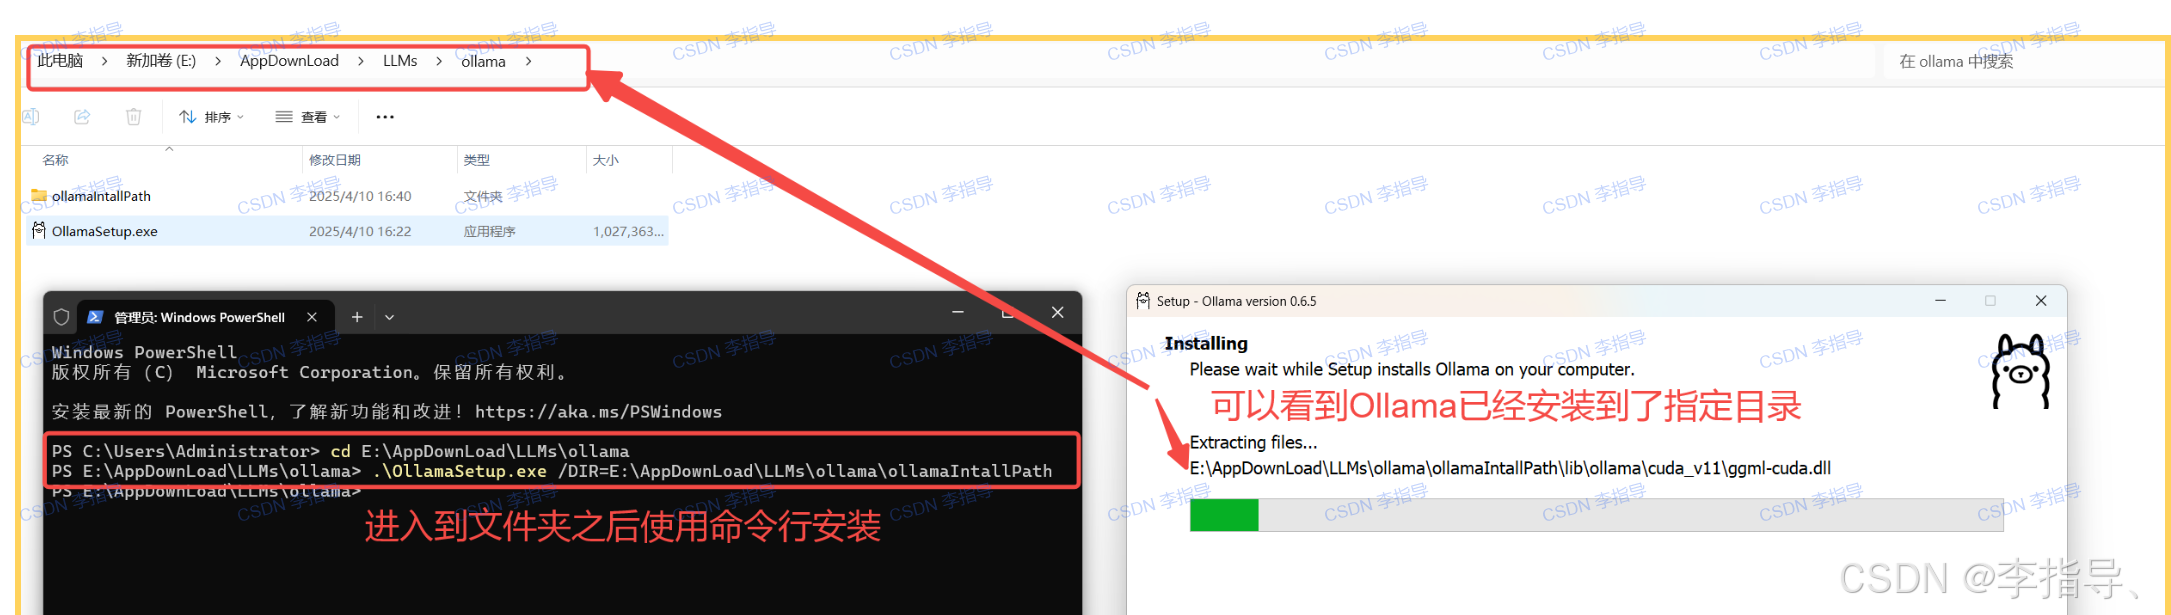Click the 2025/4/10 16:22 date cell
This screenshot has width=2171, height=615.
(x=360, y=231)
